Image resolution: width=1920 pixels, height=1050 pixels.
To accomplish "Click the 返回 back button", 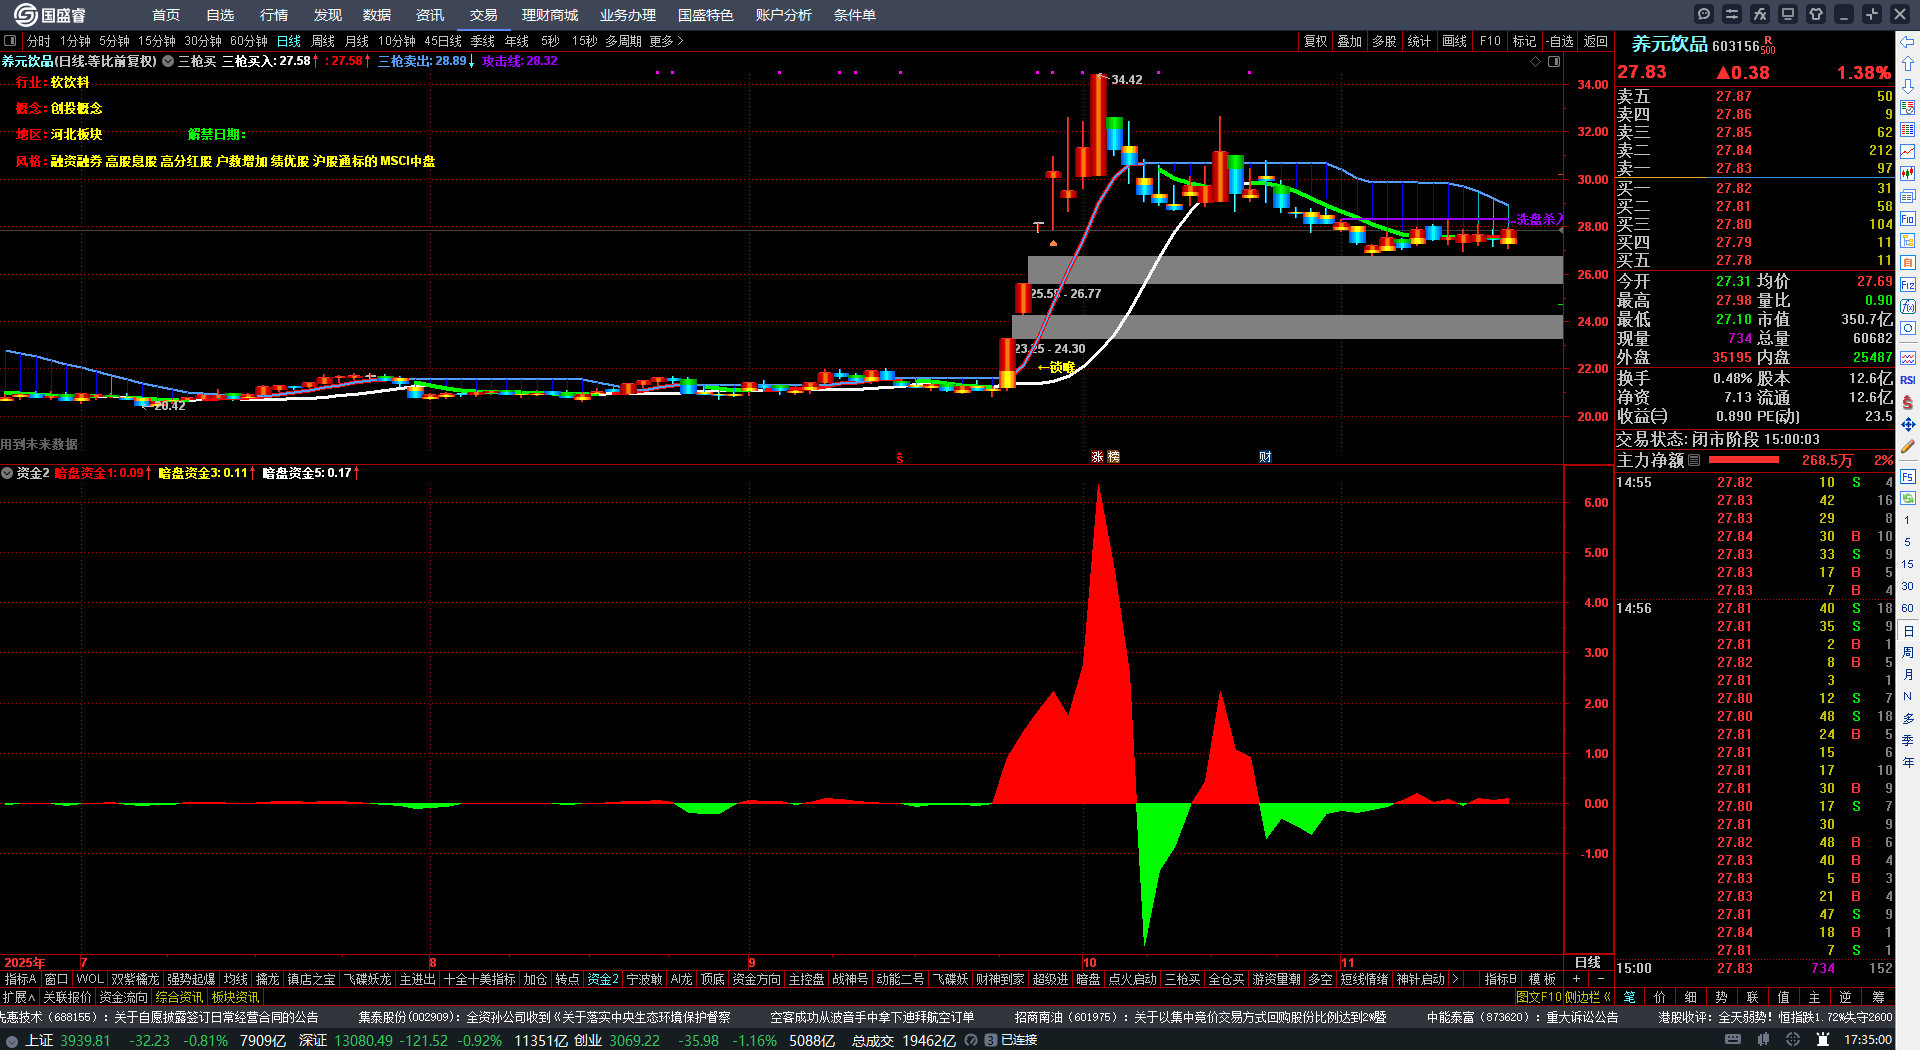I will 1596,41.
